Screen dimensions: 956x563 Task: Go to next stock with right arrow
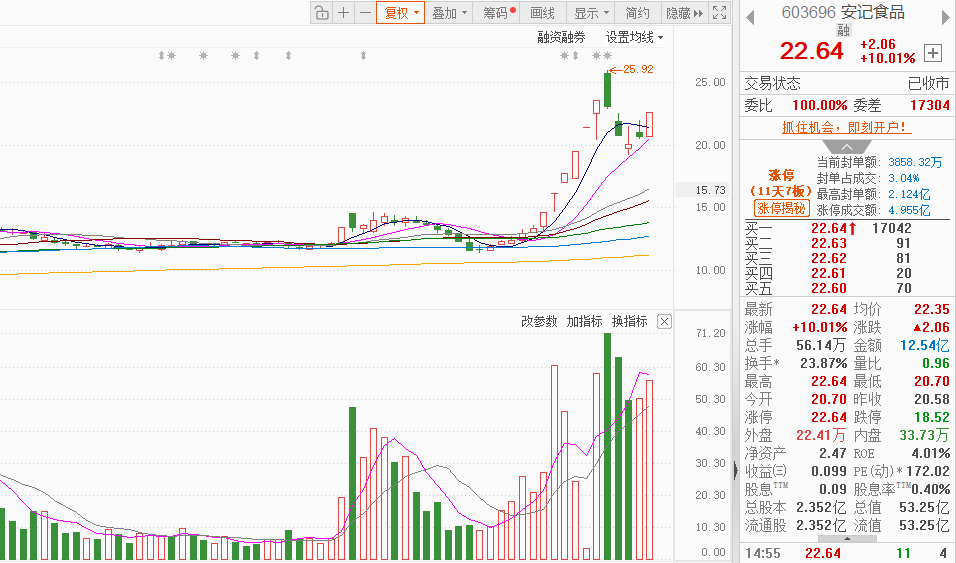click(x=946, y=18)
